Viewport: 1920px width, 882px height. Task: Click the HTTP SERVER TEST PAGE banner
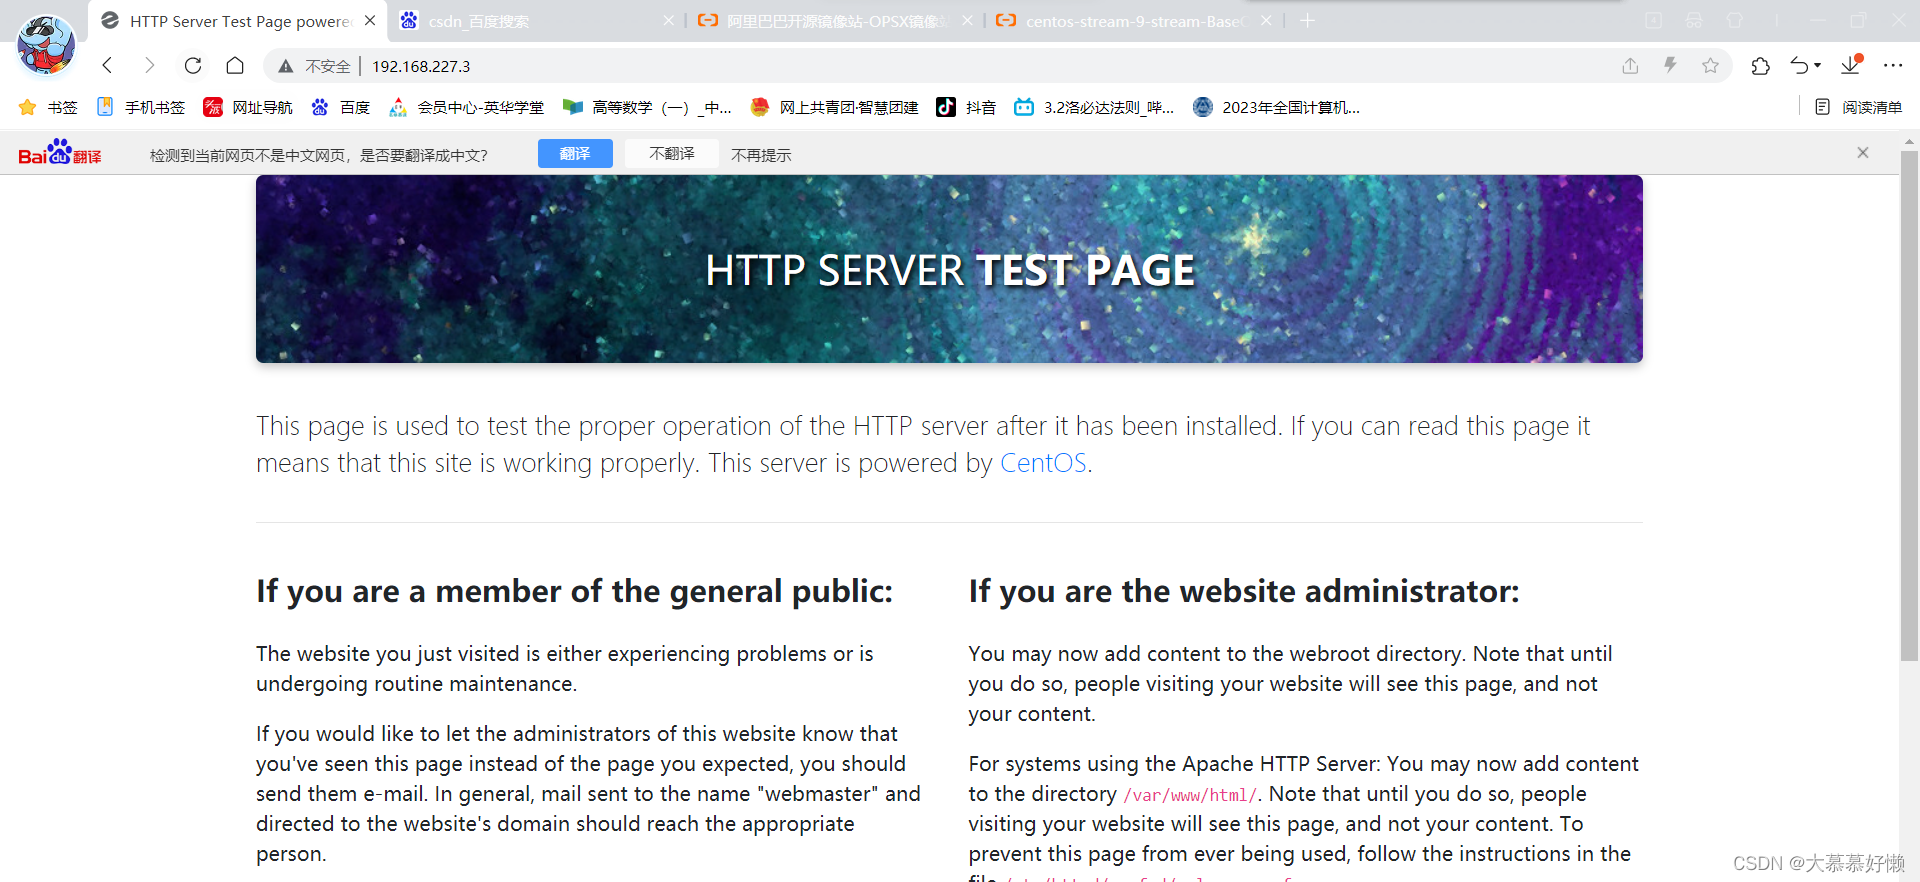tap(949, 269)
